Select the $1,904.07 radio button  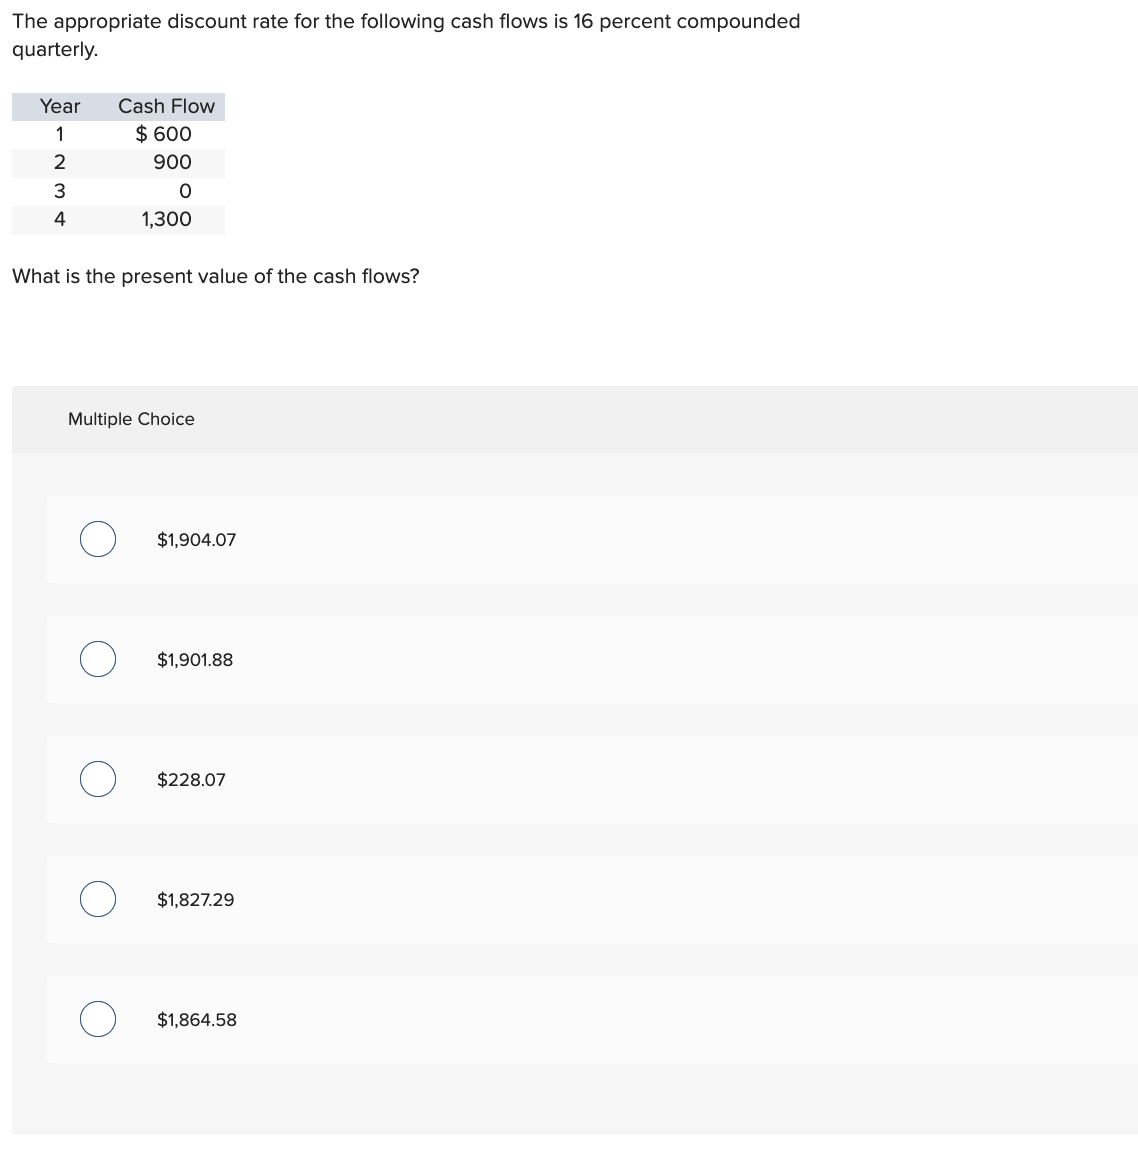[98, 539]
